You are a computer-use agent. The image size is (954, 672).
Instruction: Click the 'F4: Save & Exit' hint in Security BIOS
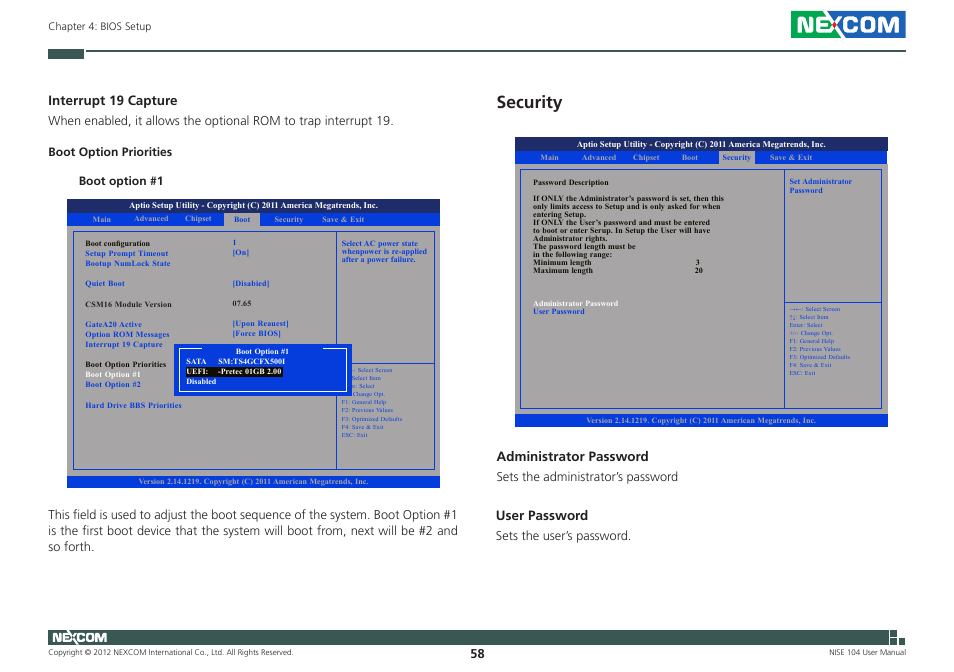[810, 365]
